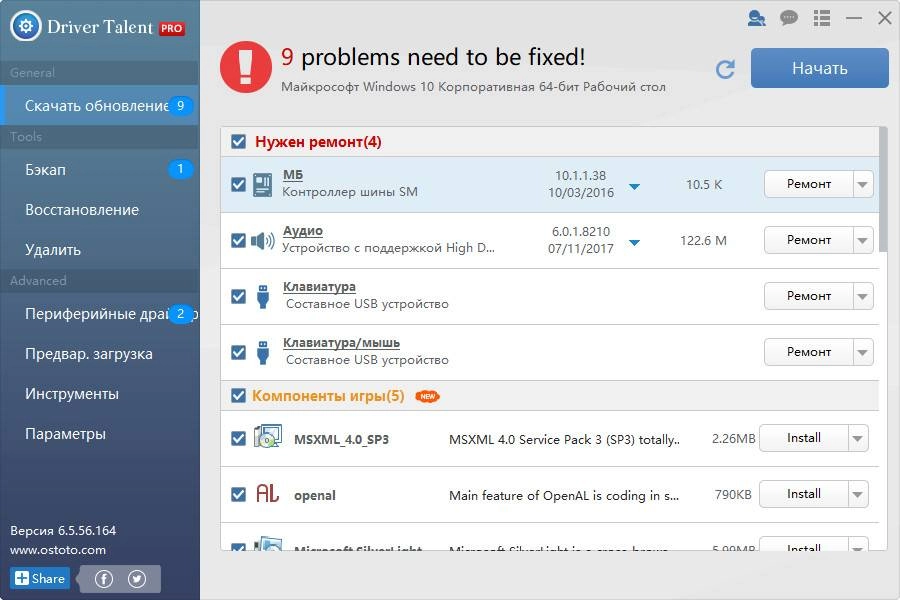Click the MSXML_4.0_SP3 installer icon
This screenshot has height=600, width=900.
tap(268, 437)
